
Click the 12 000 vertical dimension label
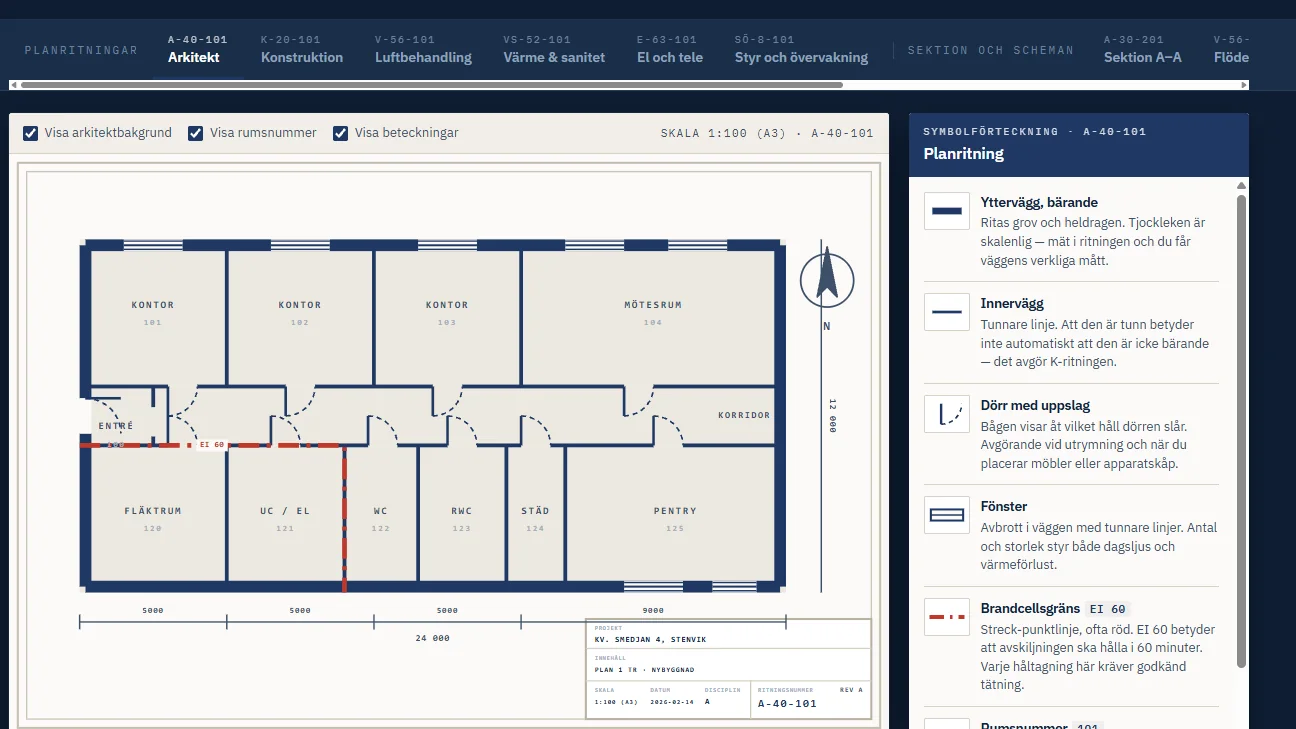pyautogui.click(x=833, y=416)
